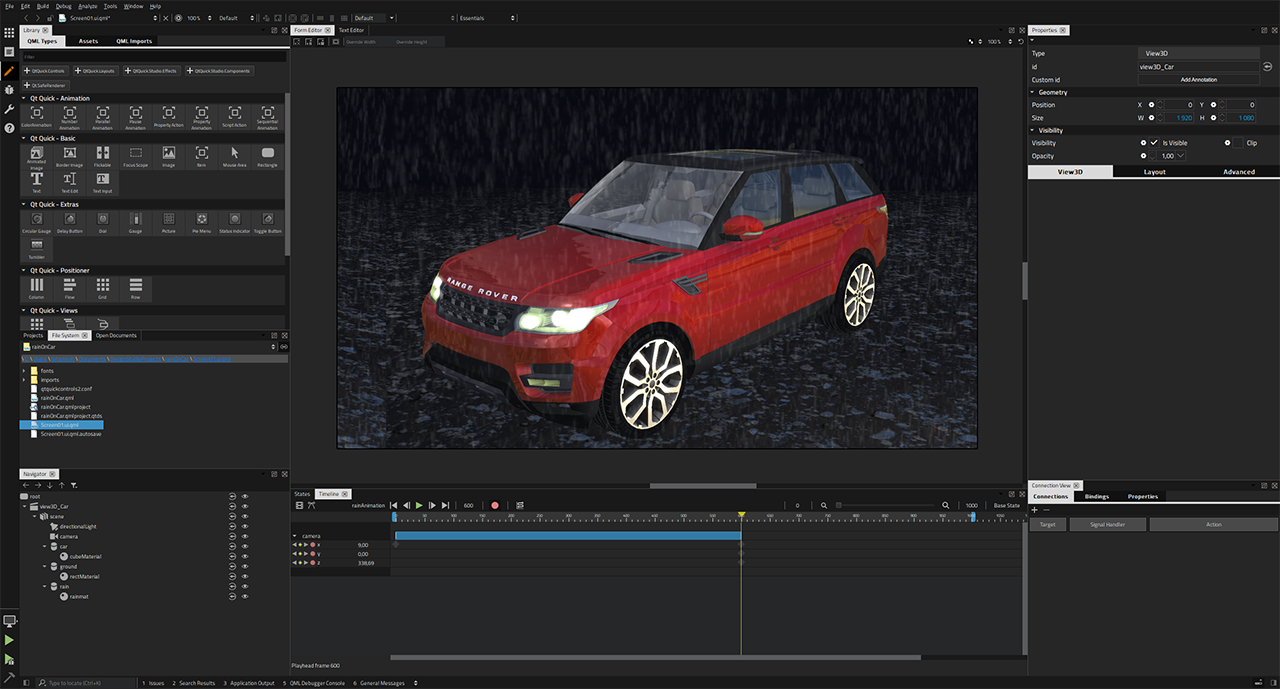This screenshot has height=689, width=1280.
Task: Select the Rectangle component under Qt Quick - Basic
Action: coord(268,157)
